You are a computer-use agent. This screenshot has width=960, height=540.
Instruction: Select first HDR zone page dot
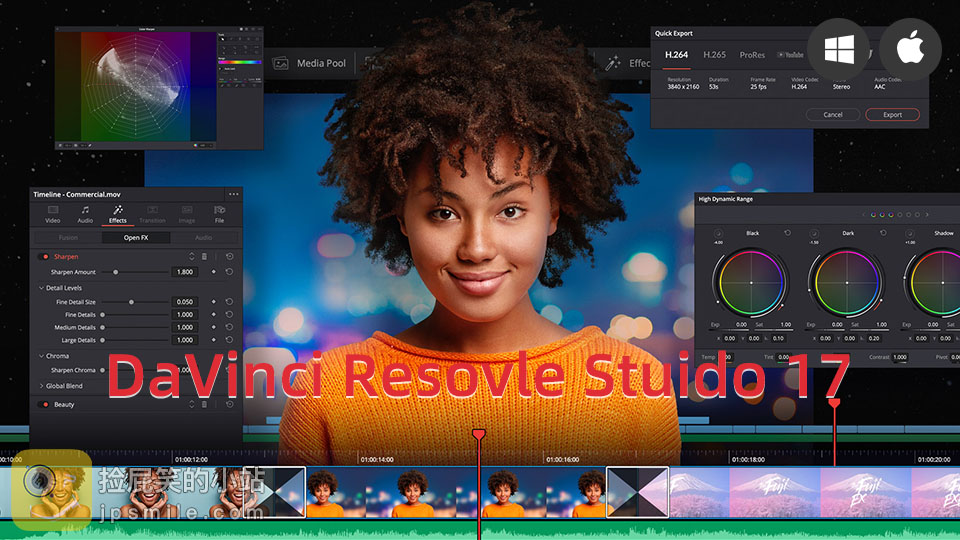pyautogui.click(x=873, y=215)
